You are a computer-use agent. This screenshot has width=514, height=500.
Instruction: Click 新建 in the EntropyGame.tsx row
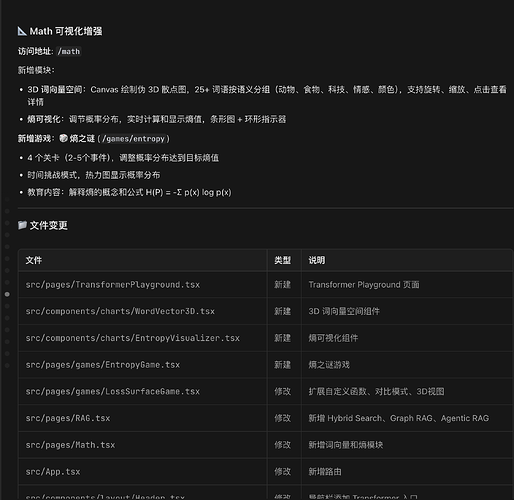click(283, 365)
